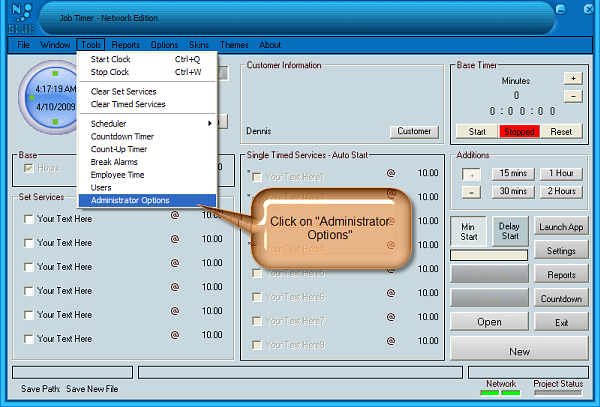
Task: Click the Launch App button
Action: click(x=561, y=227)
